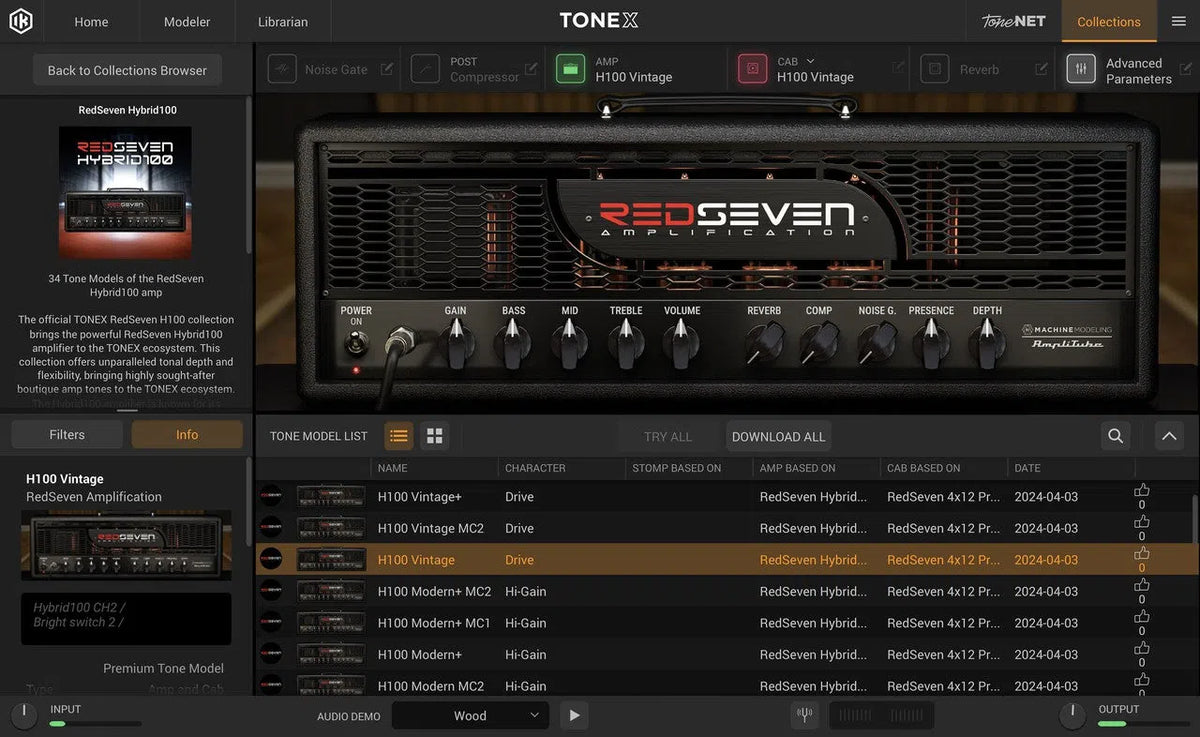Switch to the Collections tab
The width and height of the screenshot is (1200, 737).
(x=1108, y=21)
